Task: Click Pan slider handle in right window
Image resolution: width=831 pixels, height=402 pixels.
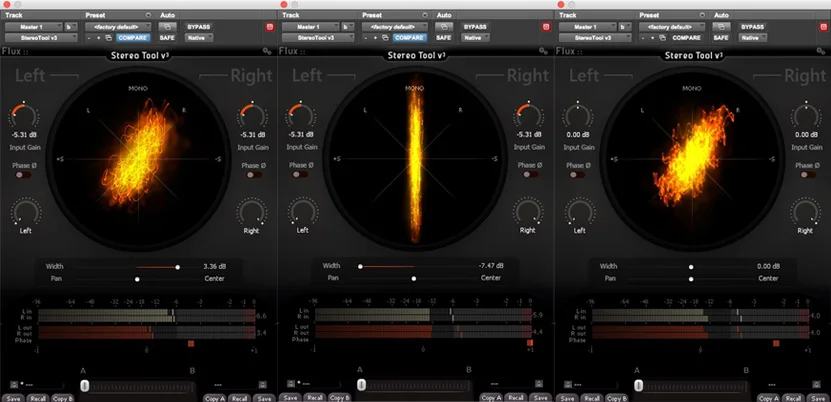Action: (x=691, y=279)
